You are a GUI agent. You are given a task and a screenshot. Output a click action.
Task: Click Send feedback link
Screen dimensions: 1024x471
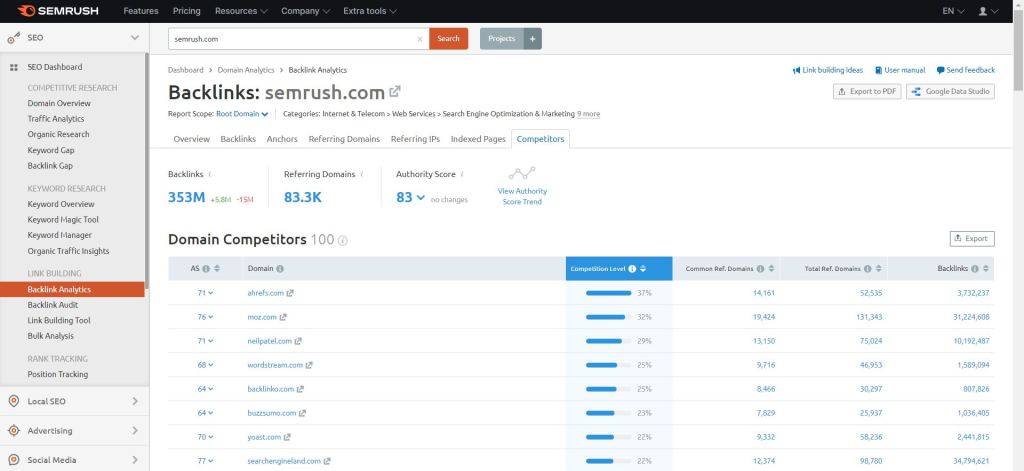click(966, 70)
